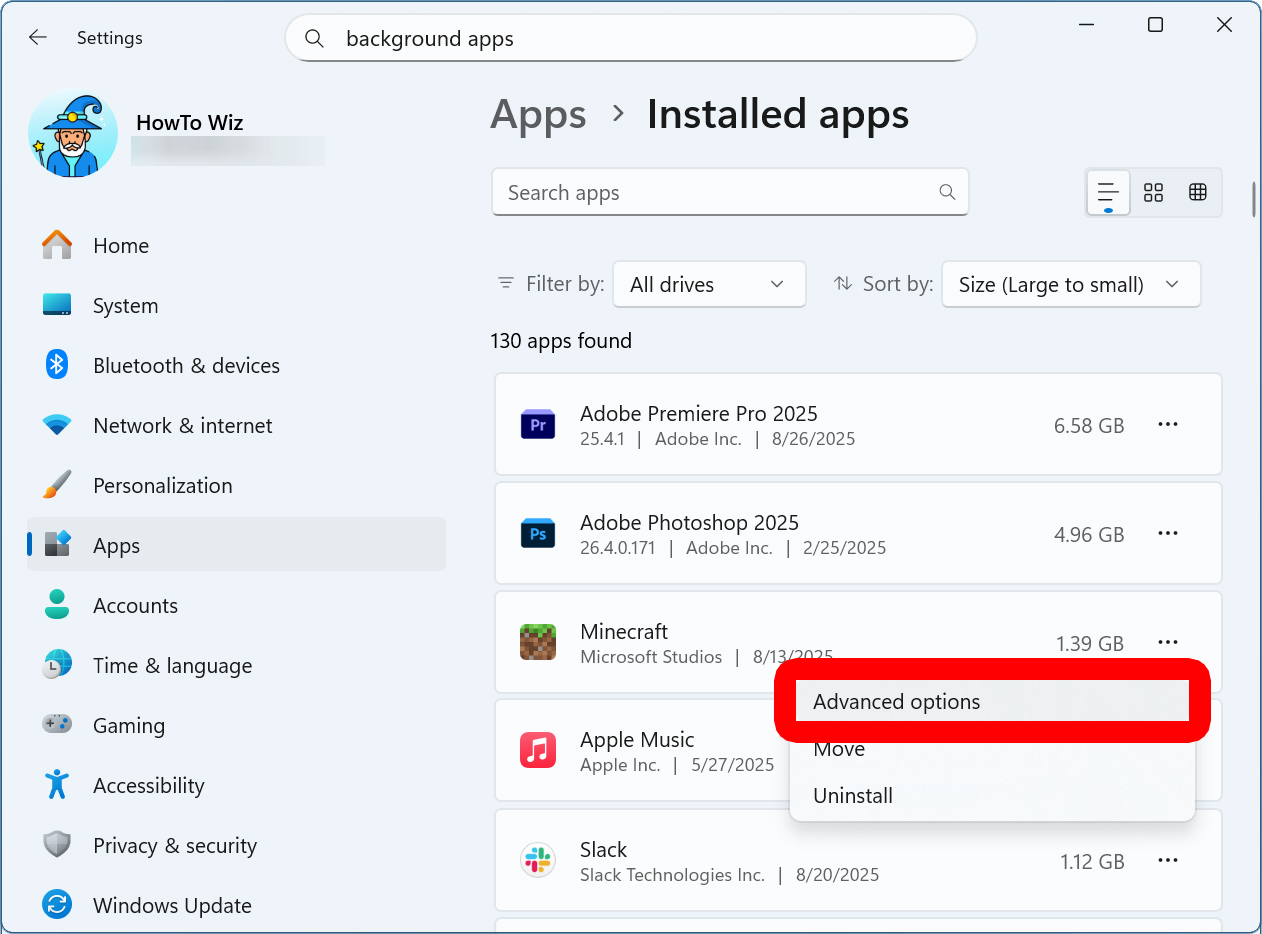The width and height of the screenshot is (1262, 934).
Task: Click the Accessibility icon in sidebar
Action: [x=57, y=785]
